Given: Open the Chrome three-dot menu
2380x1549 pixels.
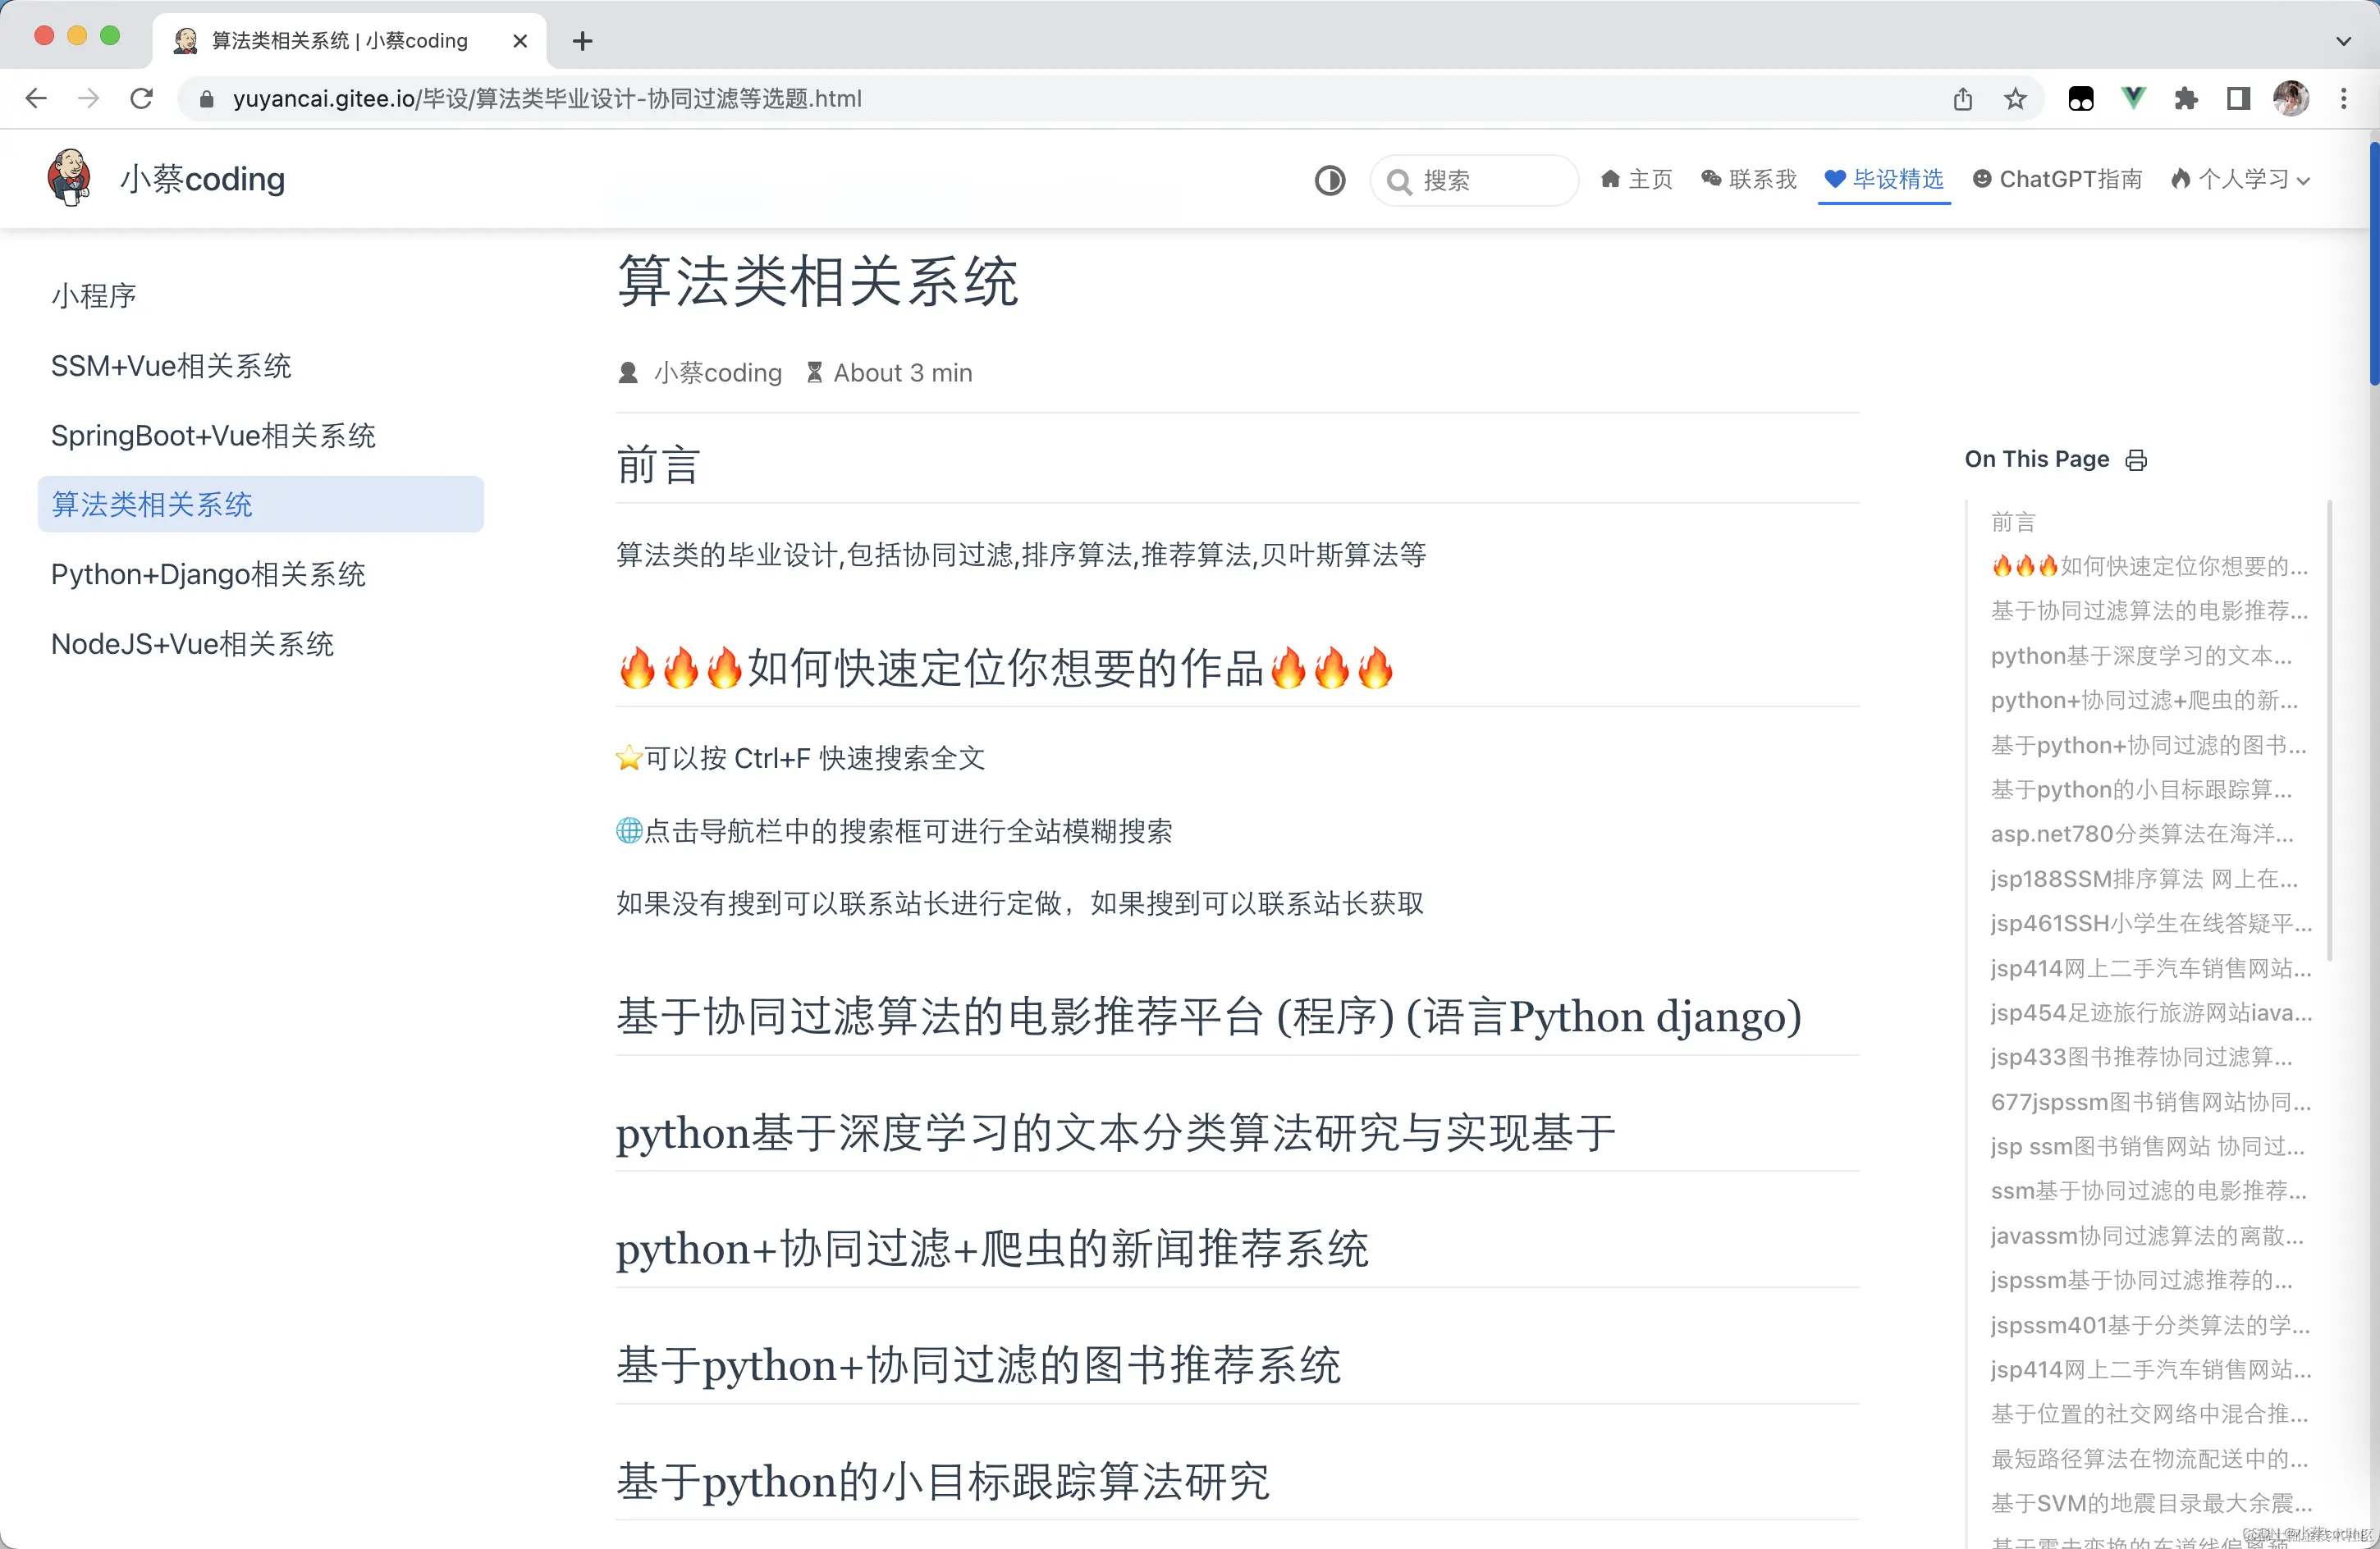Looking at the screenshot, I should coord(2344,98).
